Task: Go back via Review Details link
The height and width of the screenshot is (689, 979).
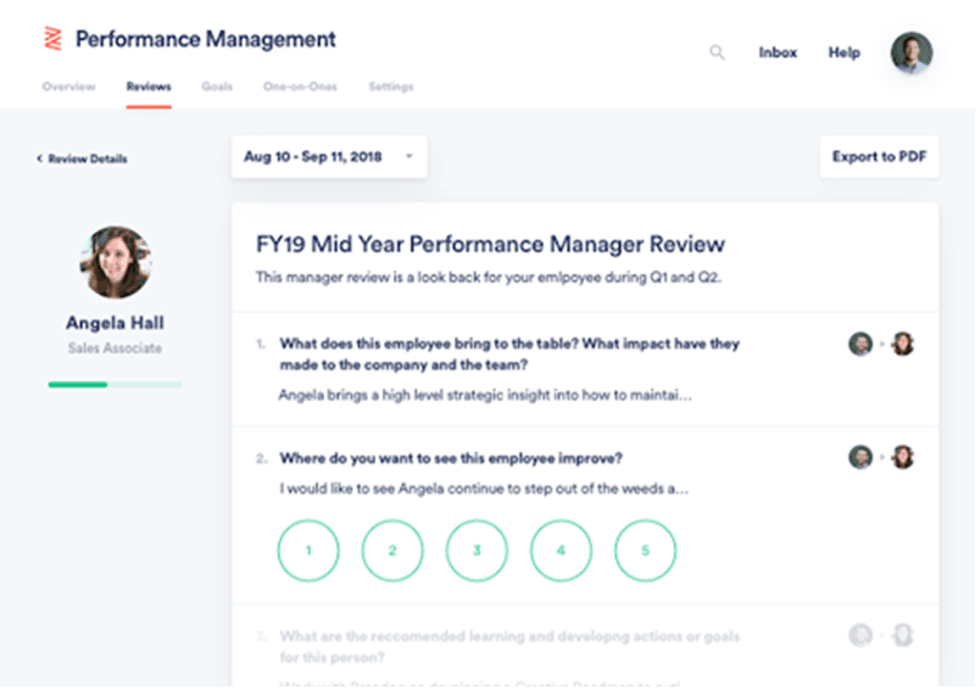Action: click(82, 159)
